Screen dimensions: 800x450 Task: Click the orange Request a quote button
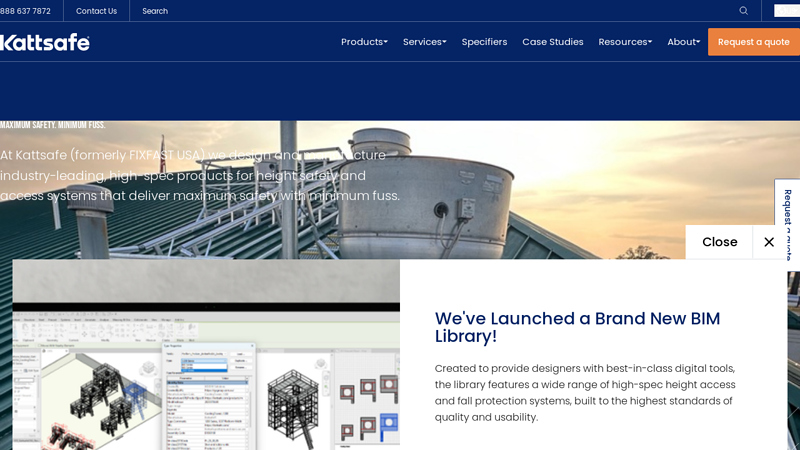point(753,42)
